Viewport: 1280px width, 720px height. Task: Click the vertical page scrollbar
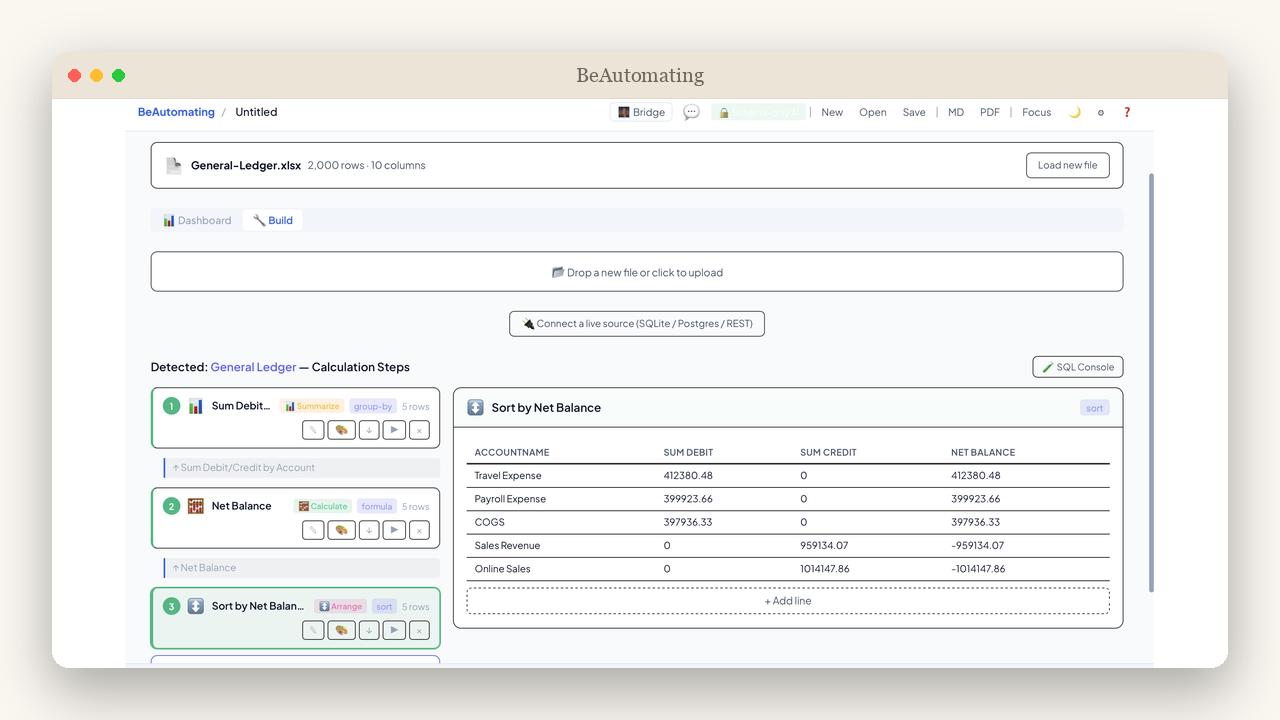[x=1151, y=382]
